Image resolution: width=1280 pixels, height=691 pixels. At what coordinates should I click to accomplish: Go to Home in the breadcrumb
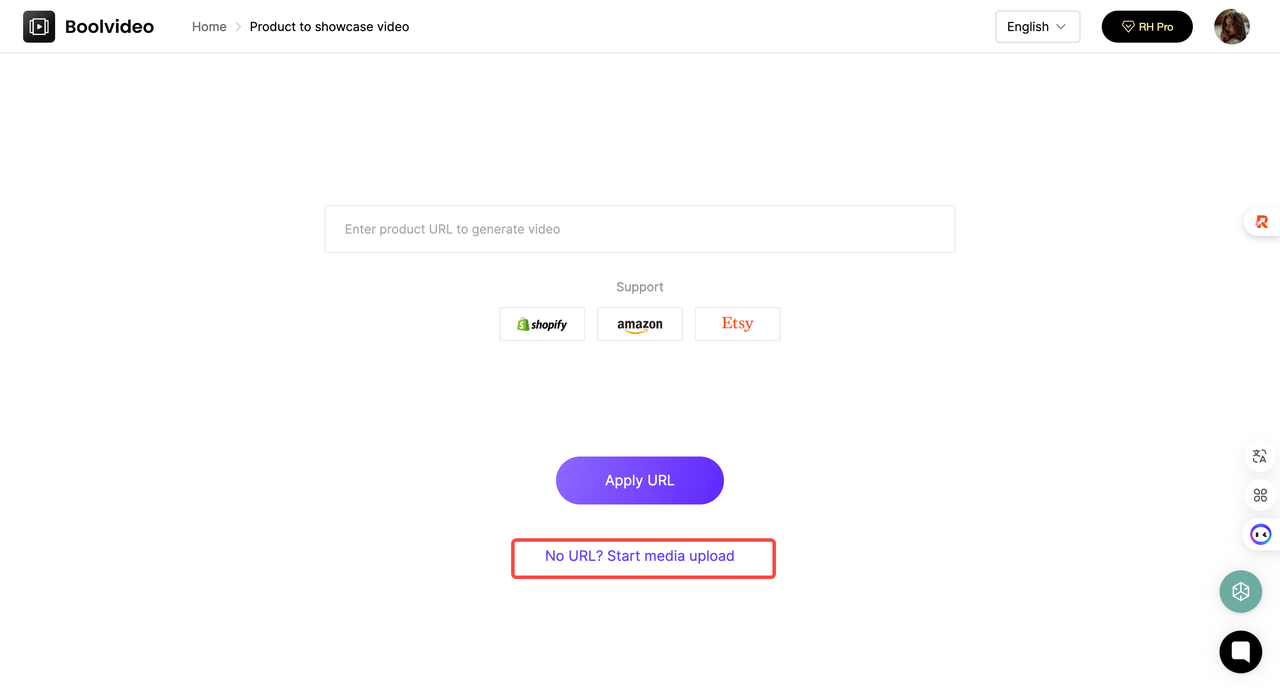(209, 27)
